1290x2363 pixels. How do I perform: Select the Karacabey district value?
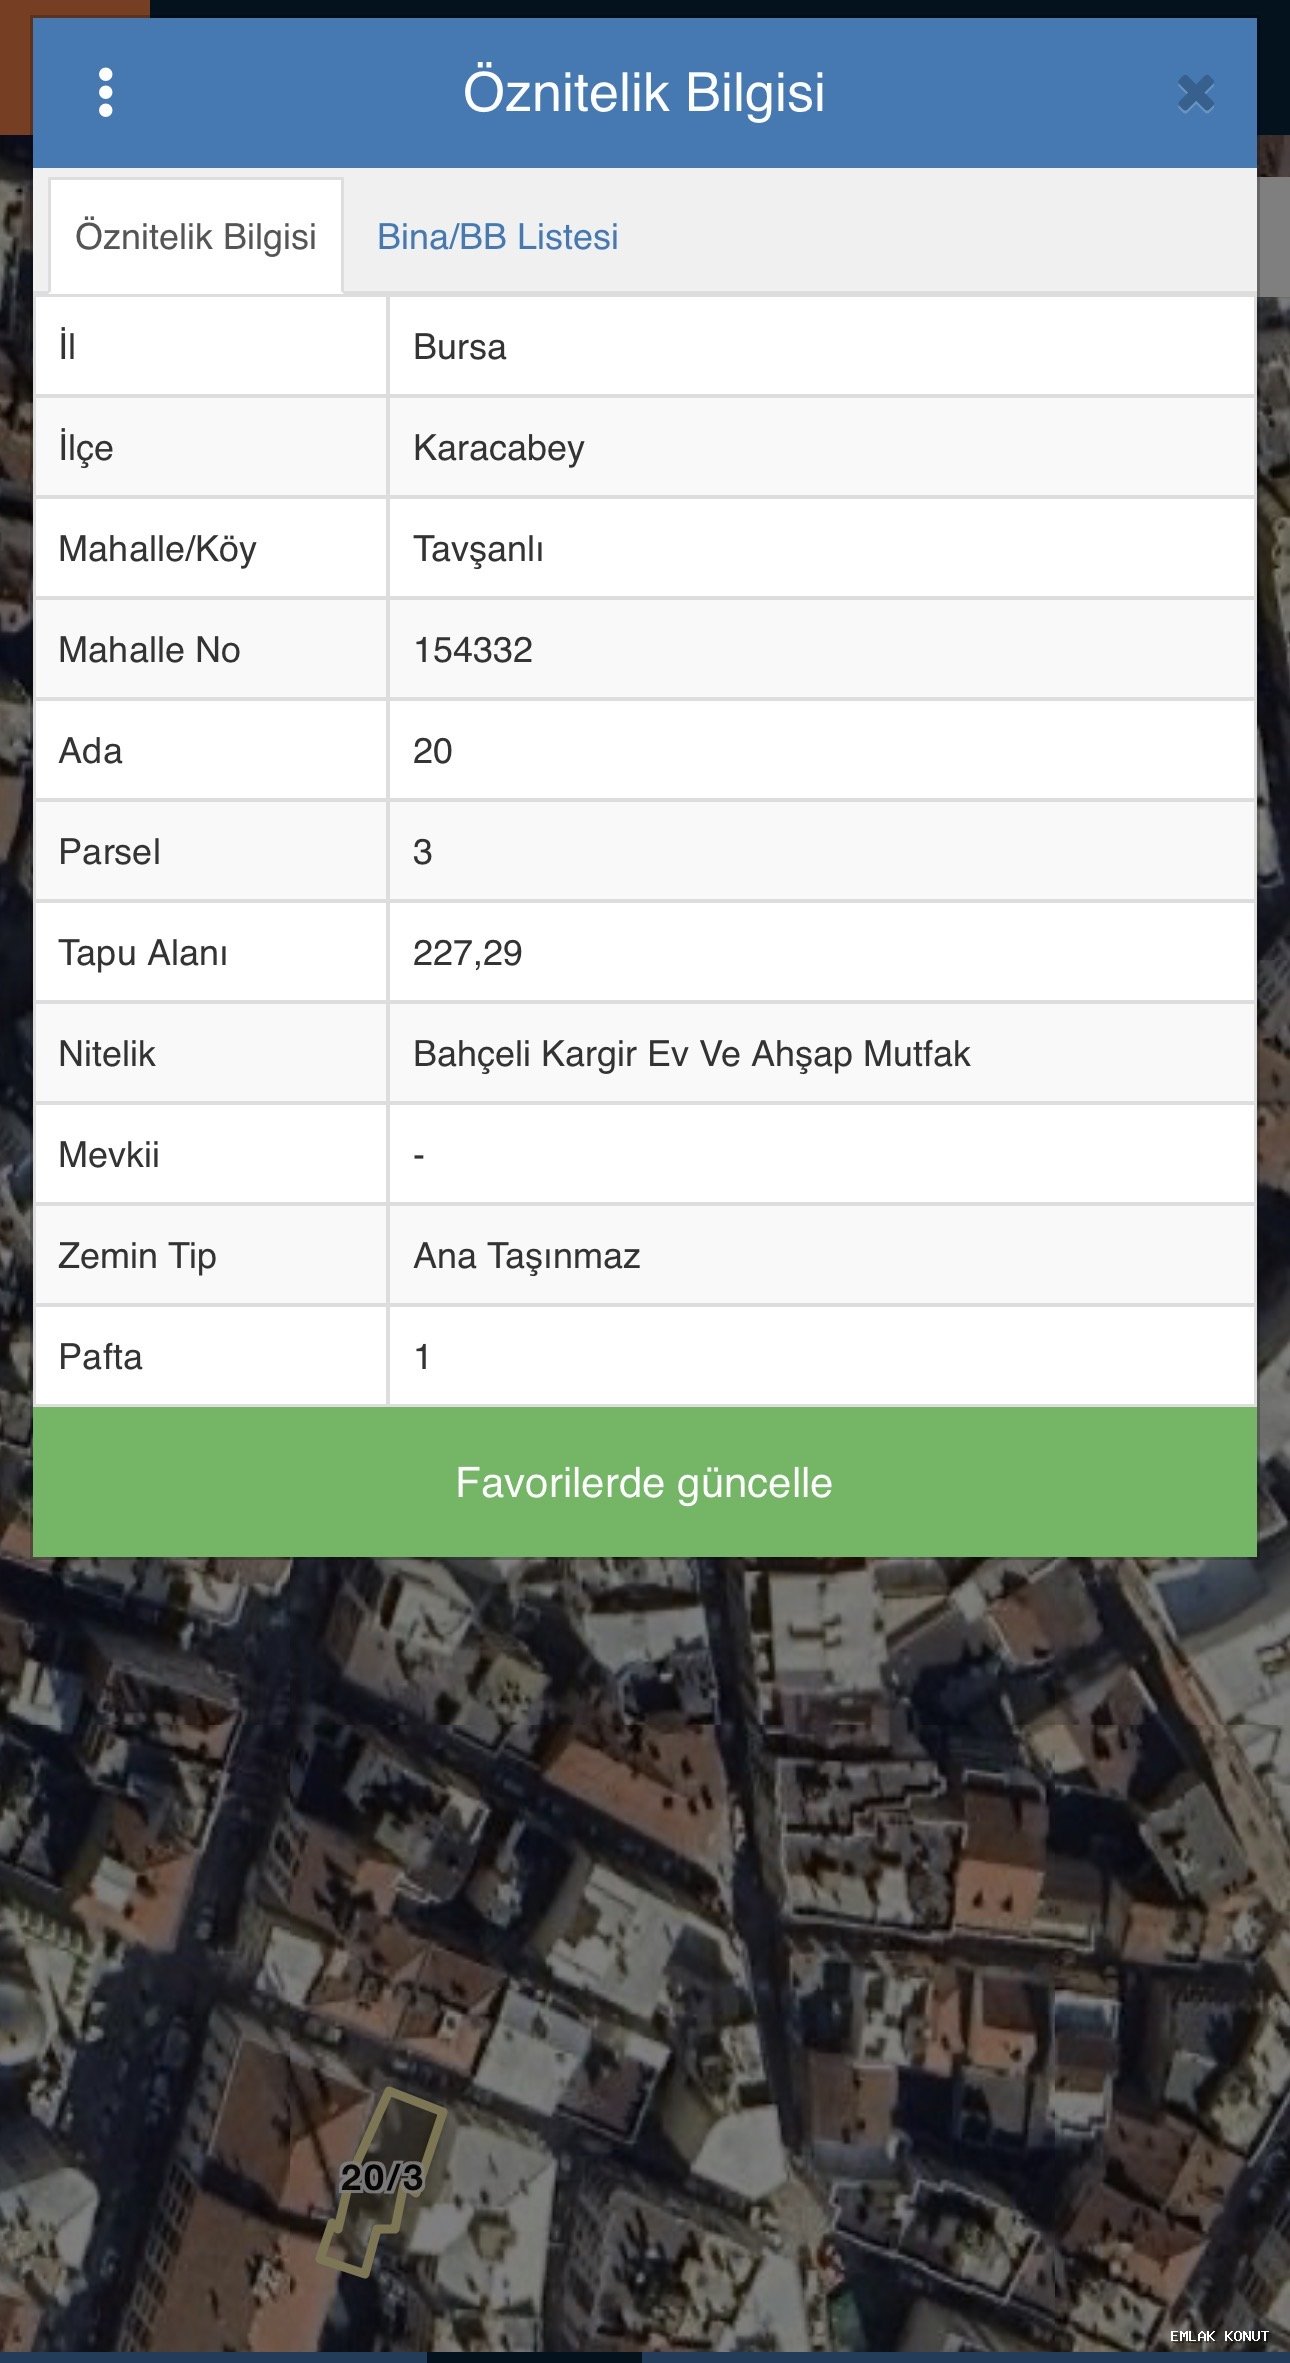click(498, 448)
